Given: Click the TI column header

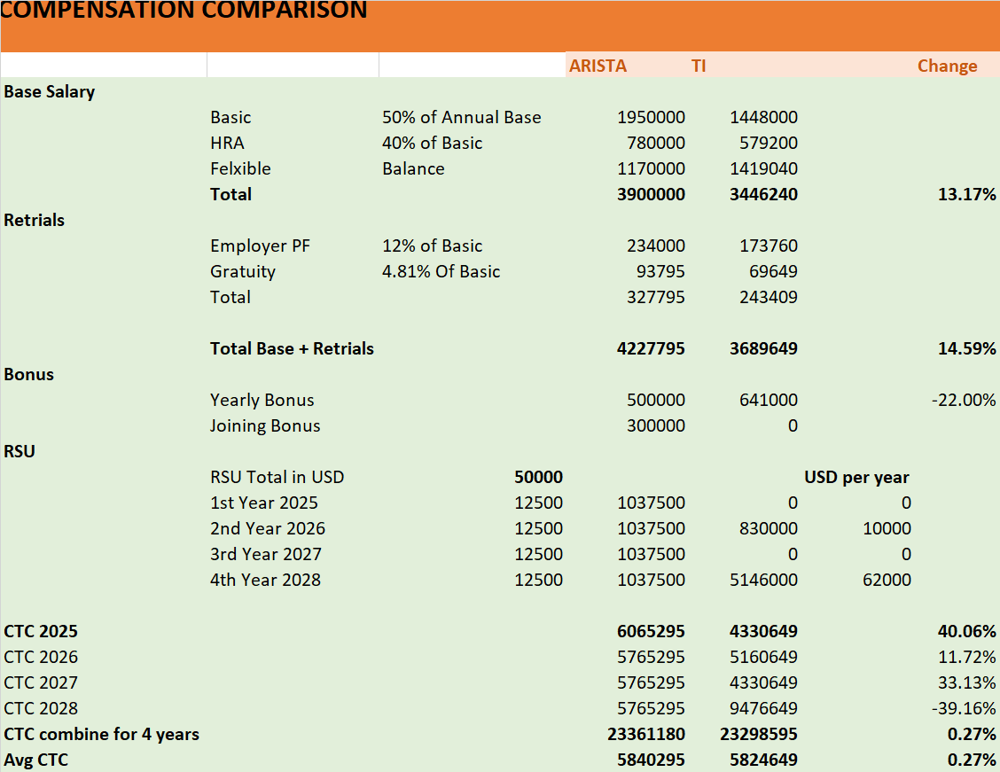Looking at the screenshot, I should coord(698,66).
